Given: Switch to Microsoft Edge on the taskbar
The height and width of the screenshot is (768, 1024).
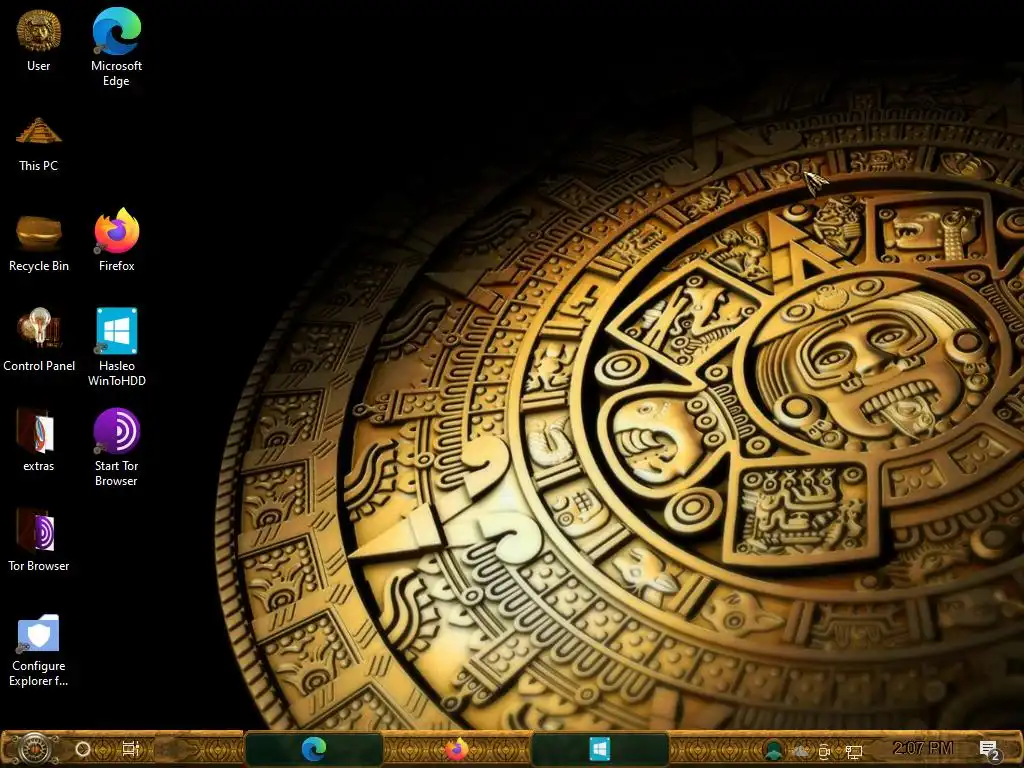Looking at the screenshot, I should point(313,749).
